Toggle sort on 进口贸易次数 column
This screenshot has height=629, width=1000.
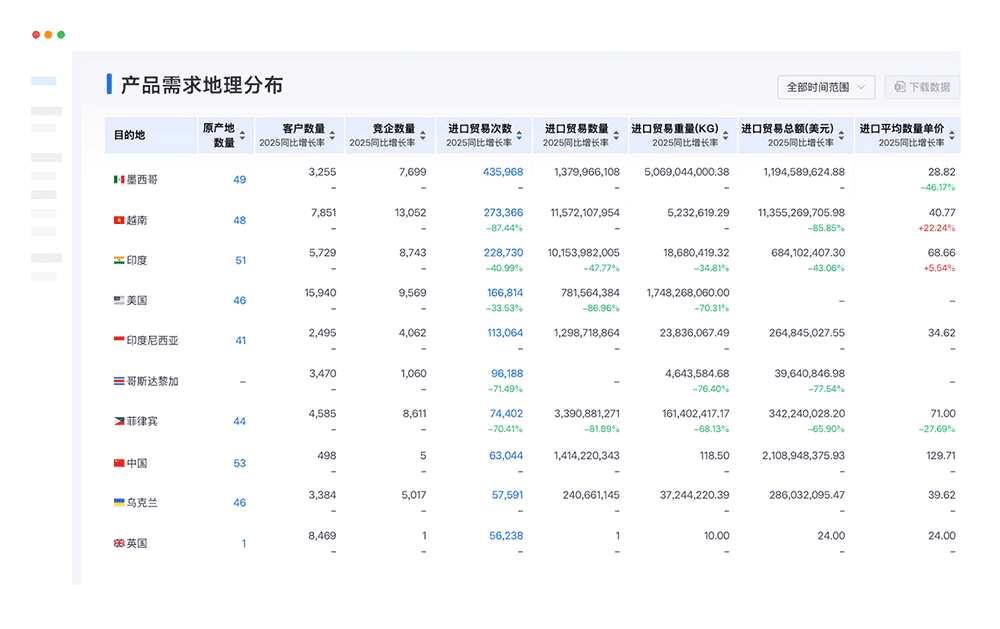pos(521,135)
